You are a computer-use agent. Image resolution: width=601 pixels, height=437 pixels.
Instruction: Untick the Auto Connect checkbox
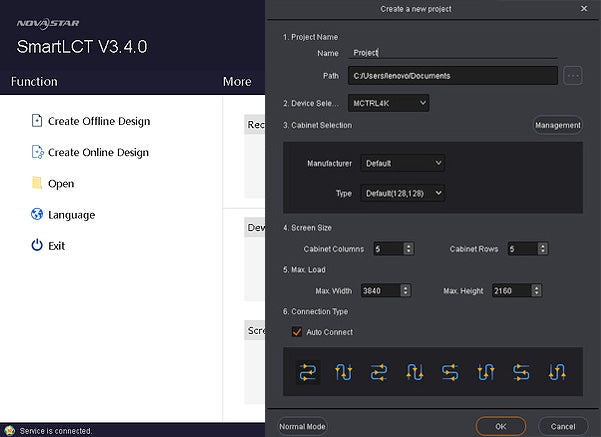pos(297,332)
